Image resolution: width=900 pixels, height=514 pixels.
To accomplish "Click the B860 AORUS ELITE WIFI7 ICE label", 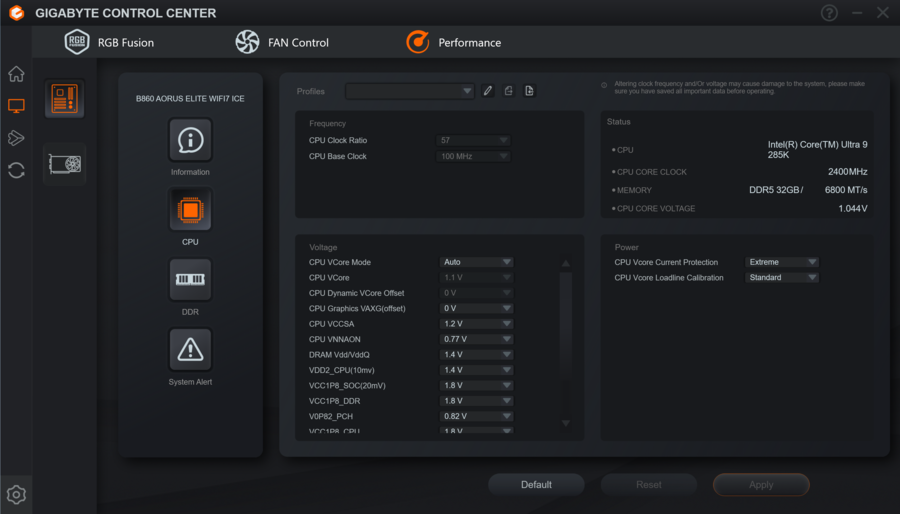I will pyautogui.click(x=190, y=99).
